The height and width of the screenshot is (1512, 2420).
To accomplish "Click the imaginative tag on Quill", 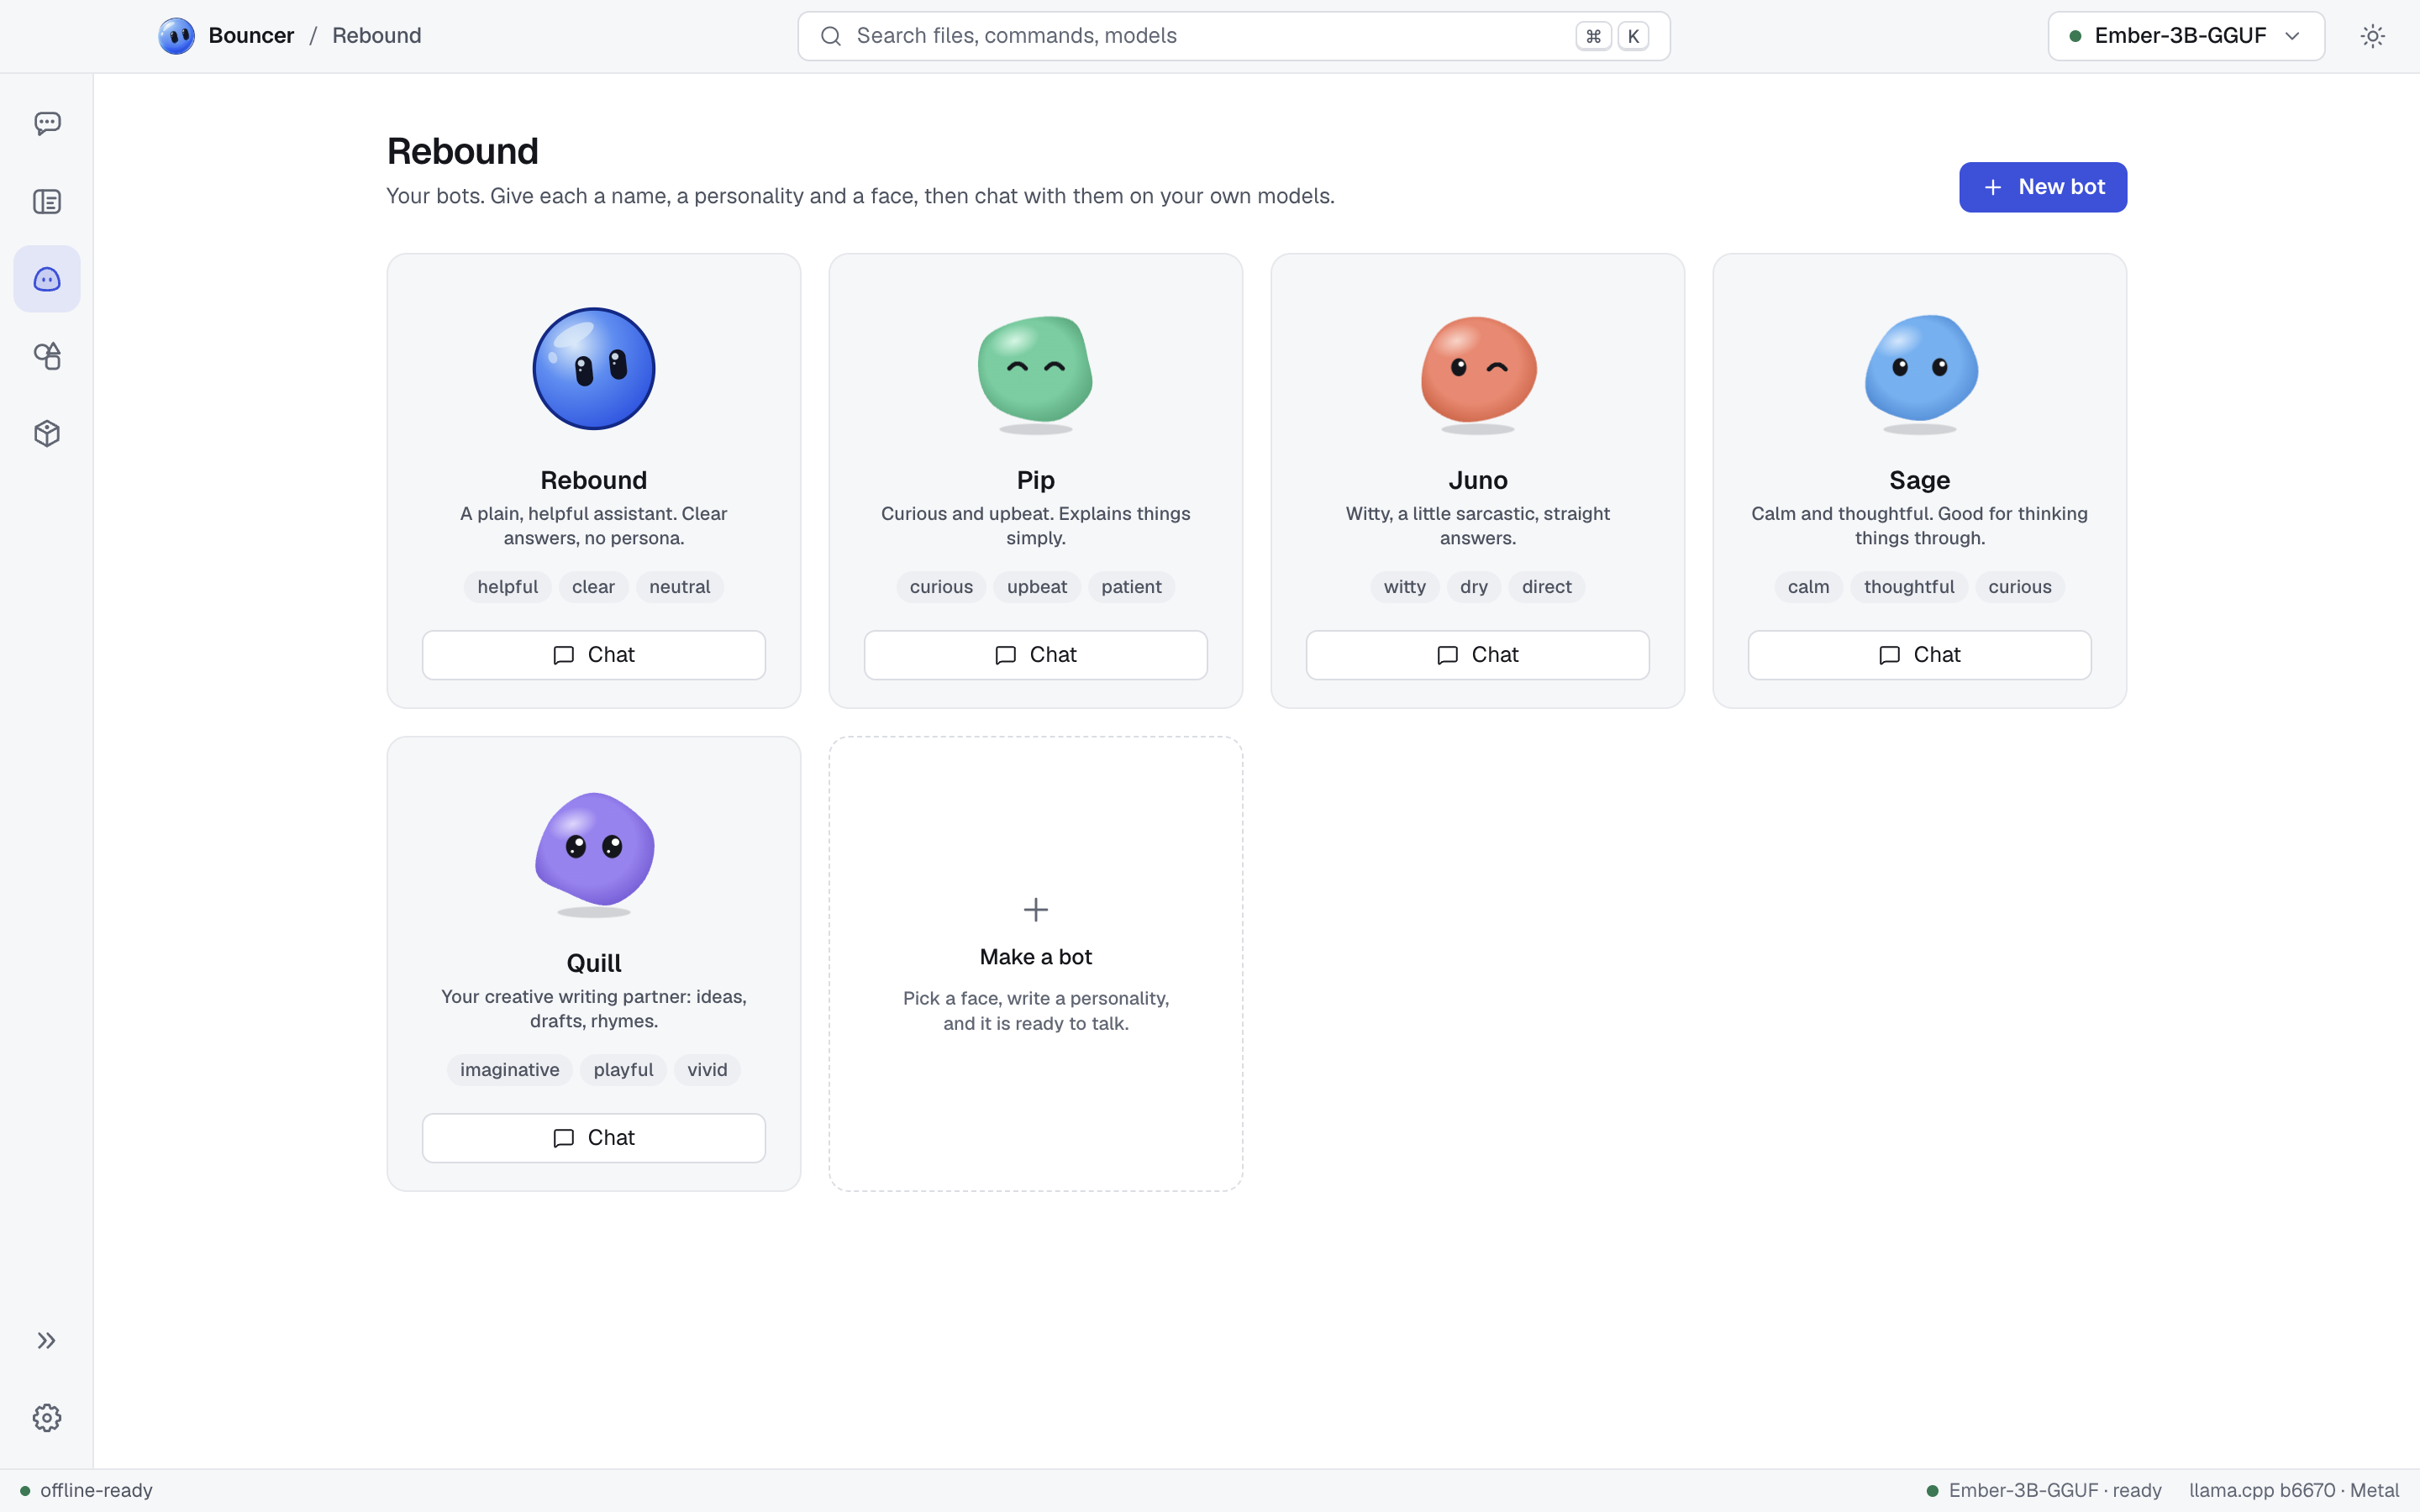I will (510, 1070).
